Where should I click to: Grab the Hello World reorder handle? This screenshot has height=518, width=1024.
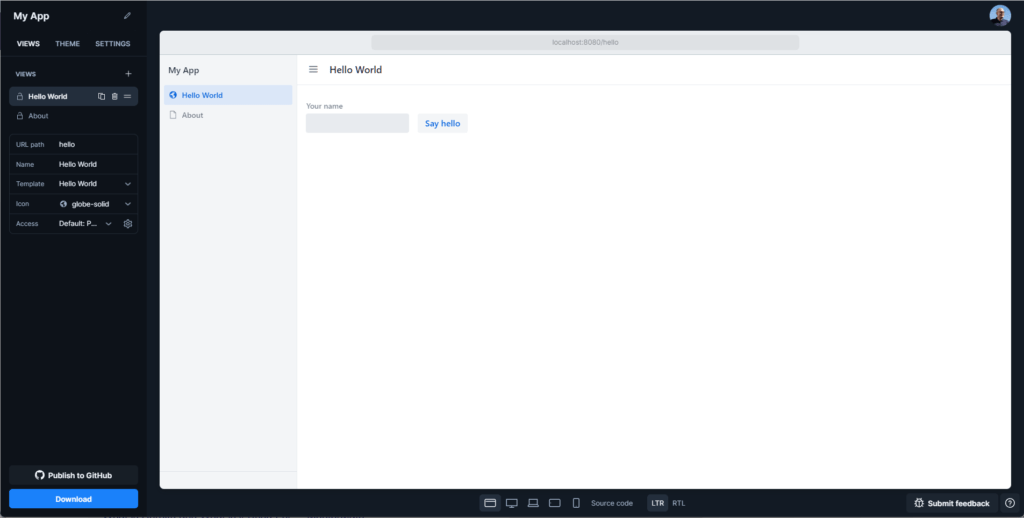coord(127,96)
